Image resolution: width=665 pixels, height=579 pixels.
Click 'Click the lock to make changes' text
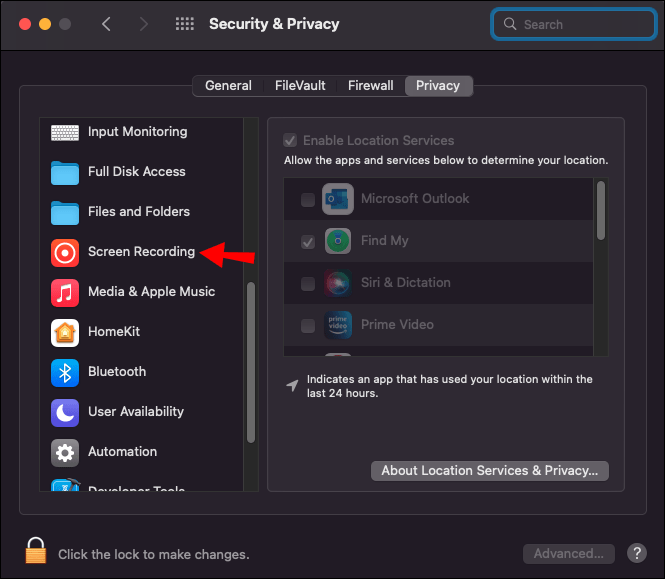coord(154,554)
